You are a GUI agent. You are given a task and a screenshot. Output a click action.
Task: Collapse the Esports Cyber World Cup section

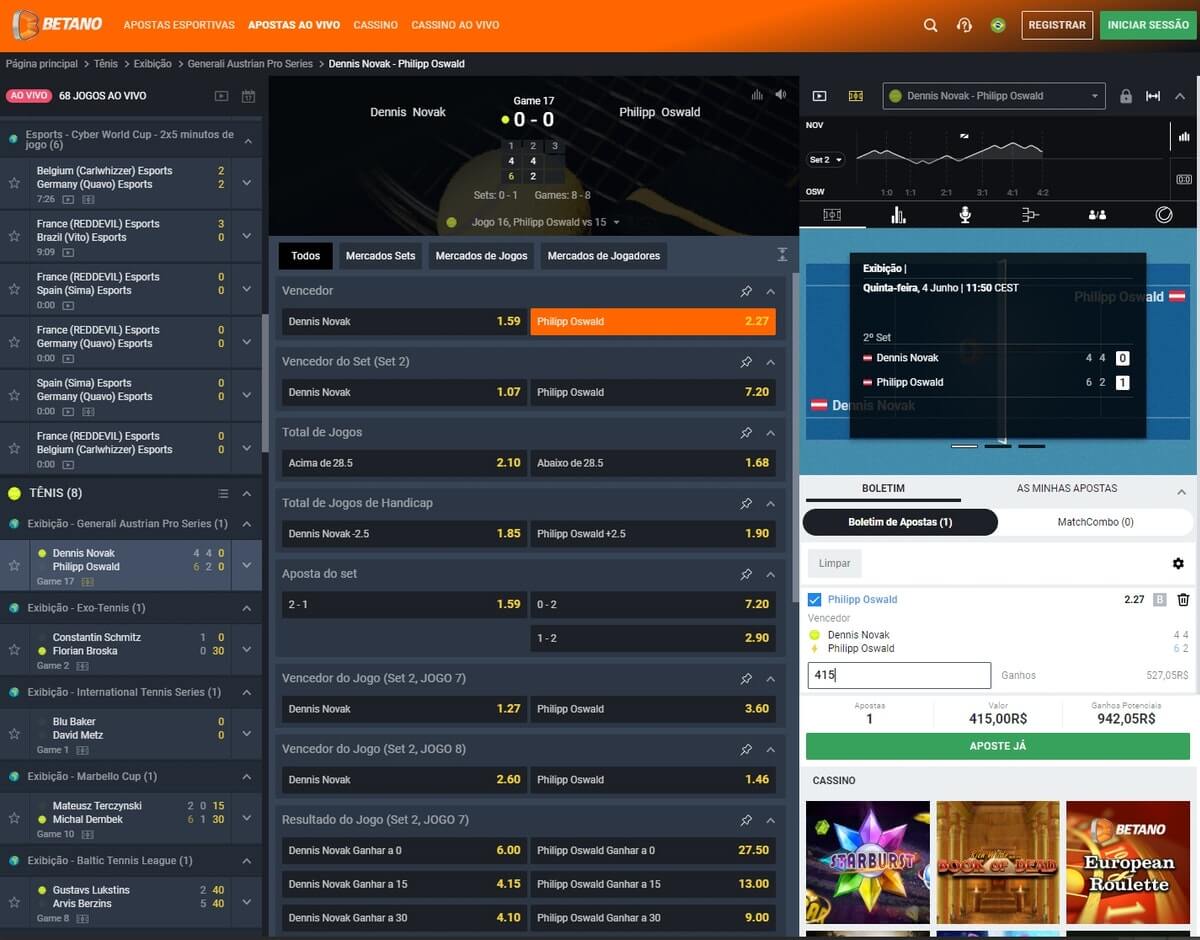point(247,141)
